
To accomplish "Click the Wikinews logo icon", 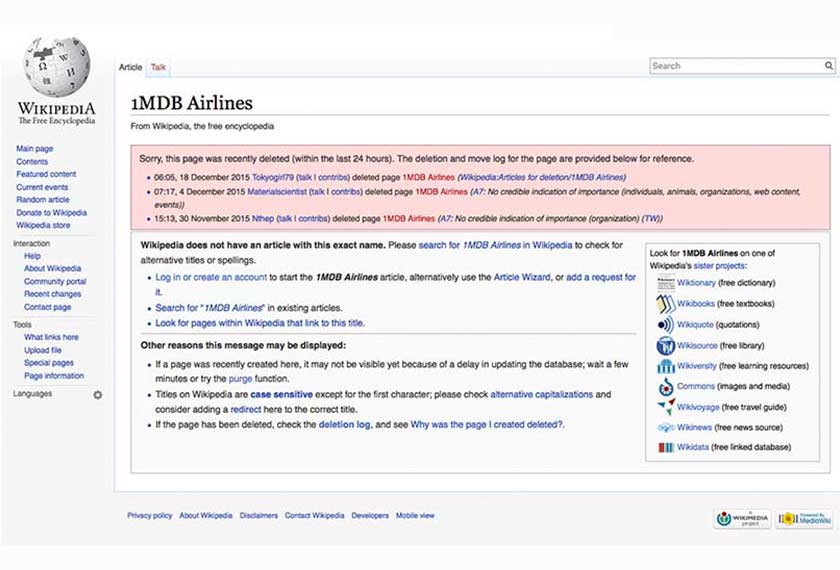I will coord(666,428).
